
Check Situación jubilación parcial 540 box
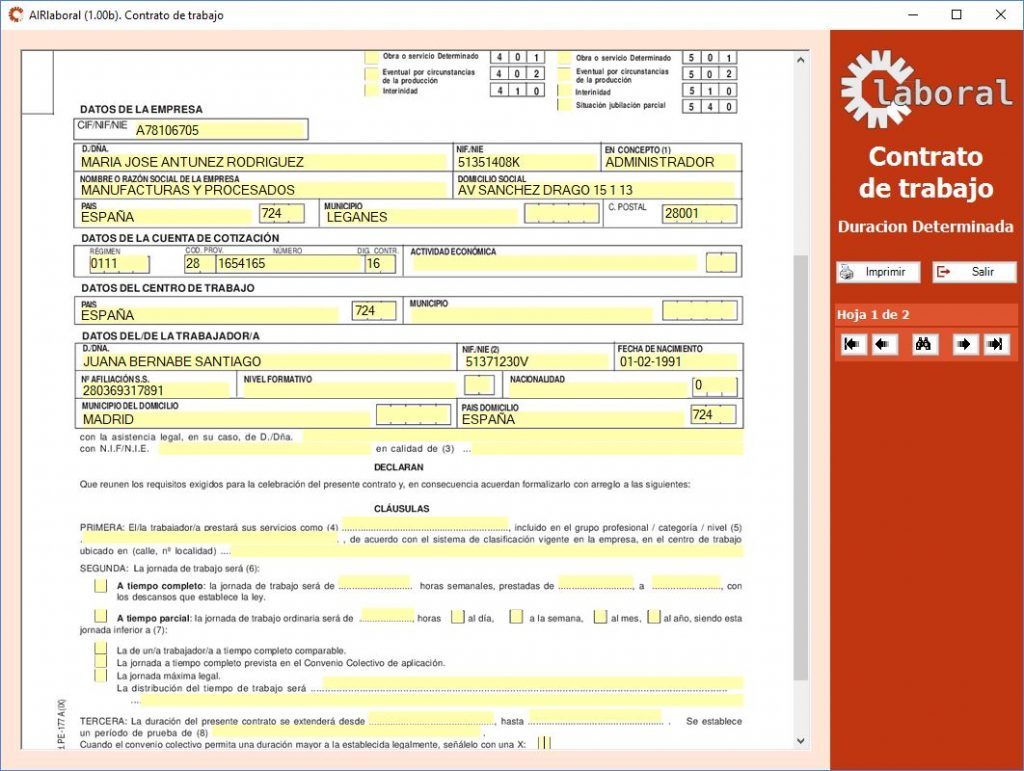tap(564, 105)
